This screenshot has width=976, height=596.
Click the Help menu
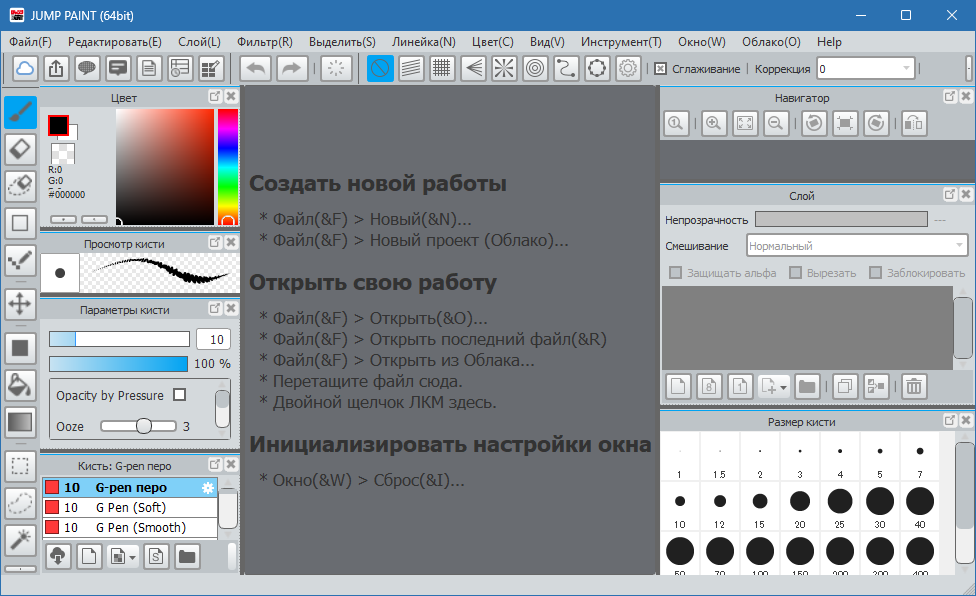pos(829,42)
